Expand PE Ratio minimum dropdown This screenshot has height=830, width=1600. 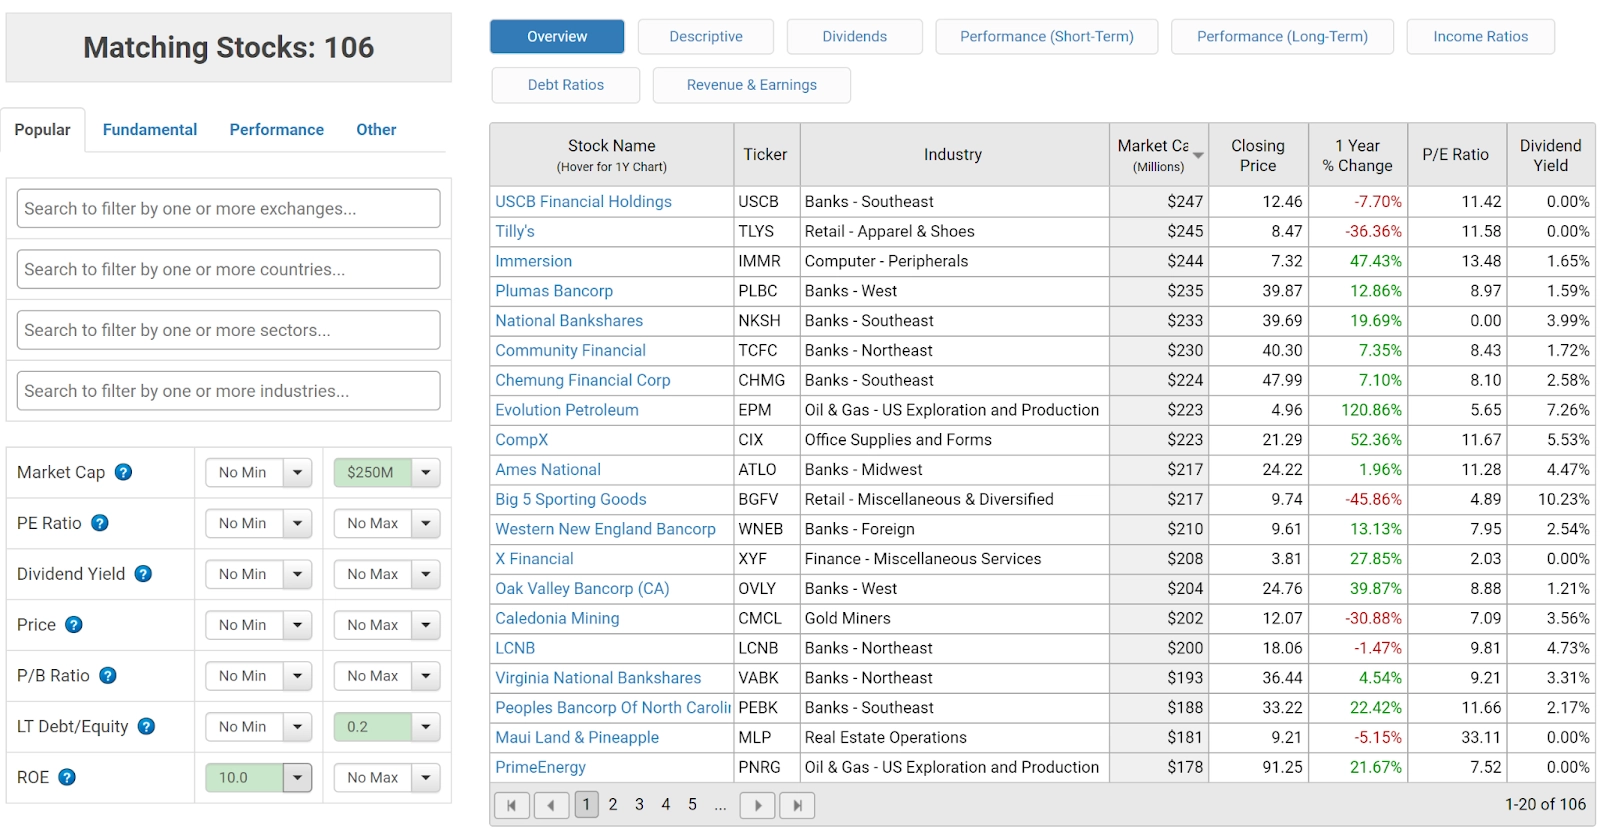tap(297, 523)
